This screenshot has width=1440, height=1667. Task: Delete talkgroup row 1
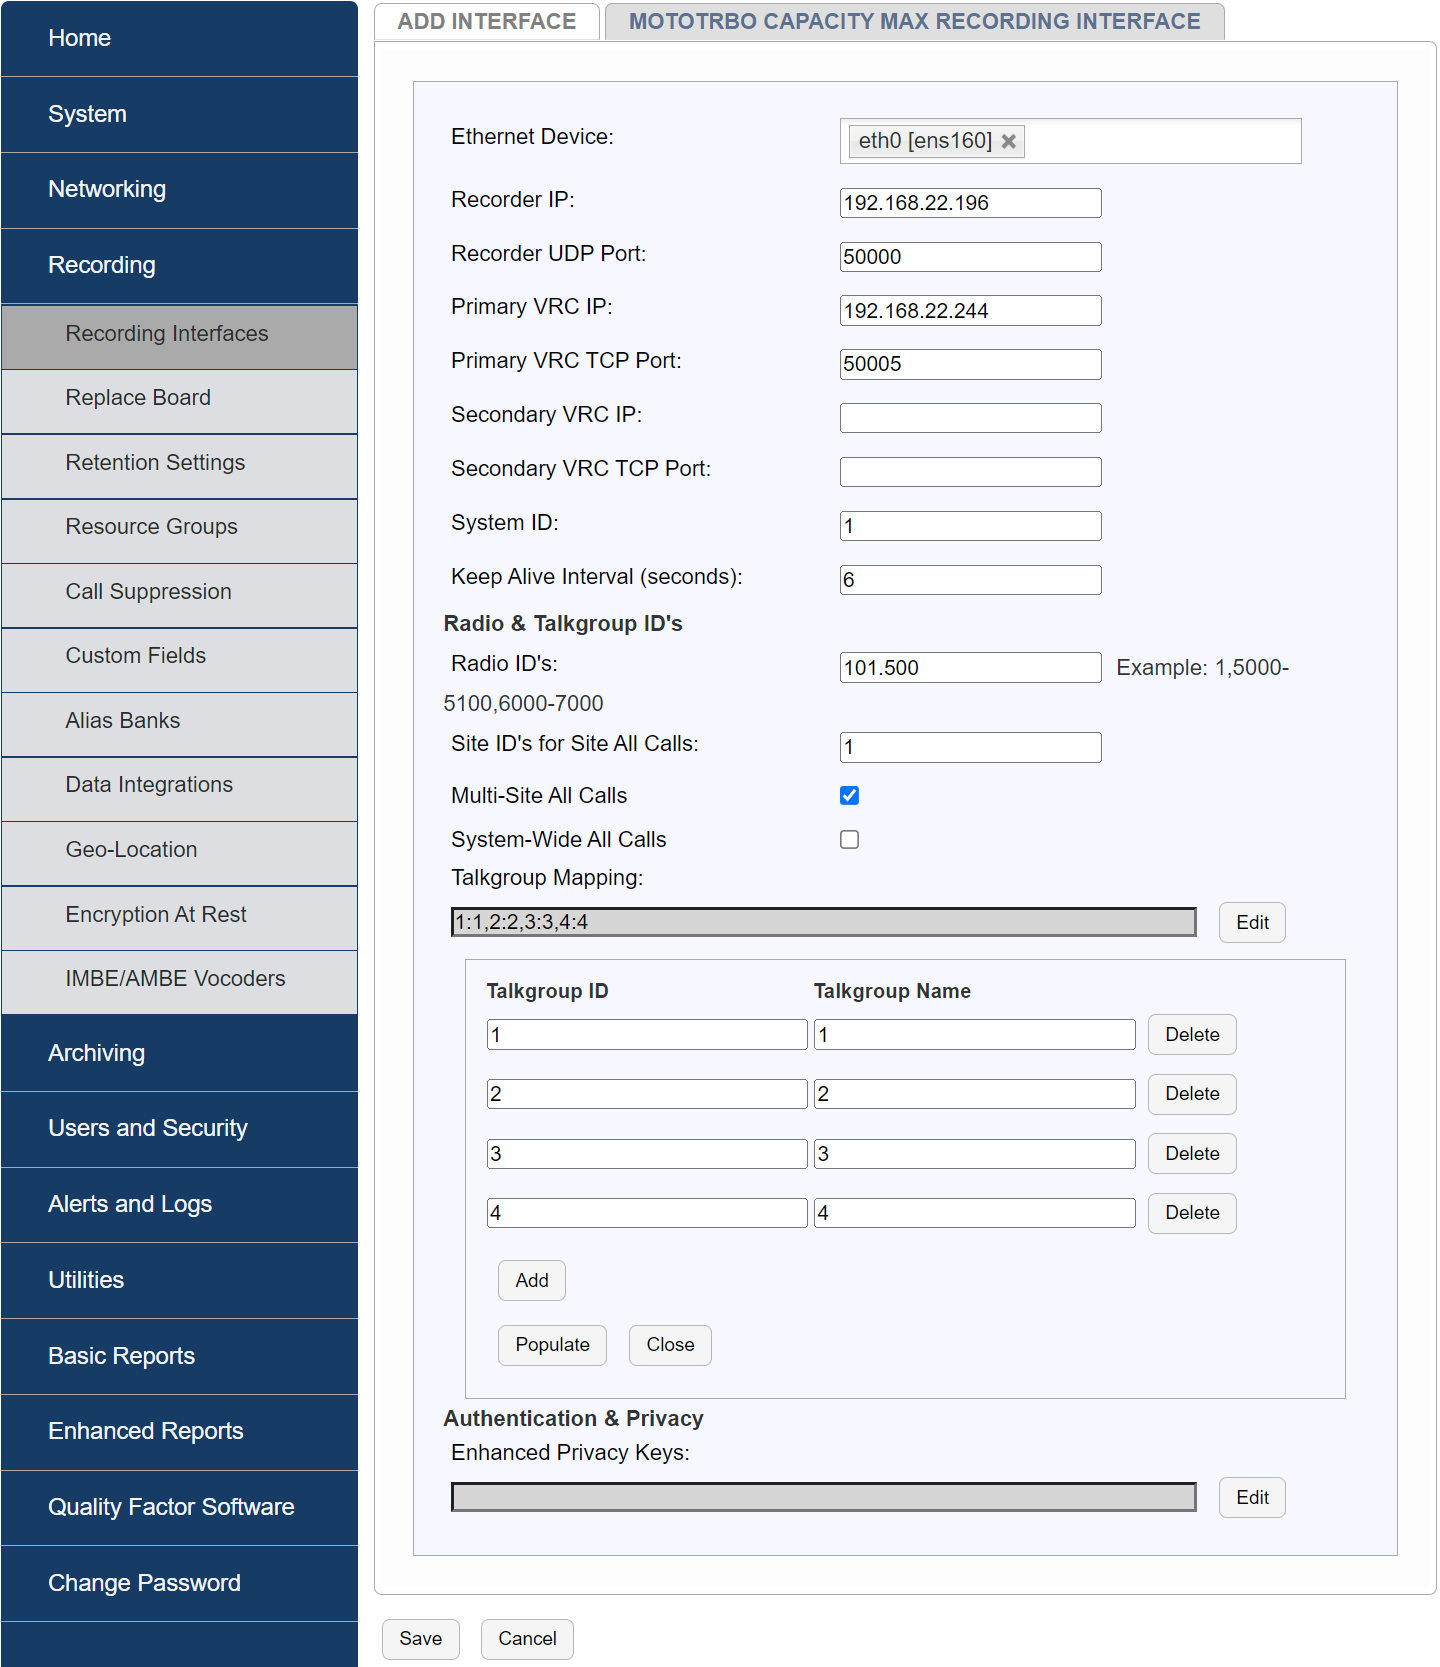pyautogui.click(x=1192, y=1035)
